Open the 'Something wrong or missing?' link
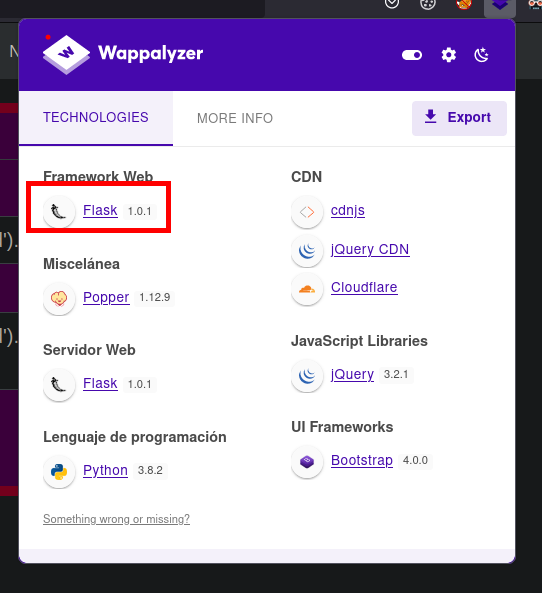 [116, 519]
